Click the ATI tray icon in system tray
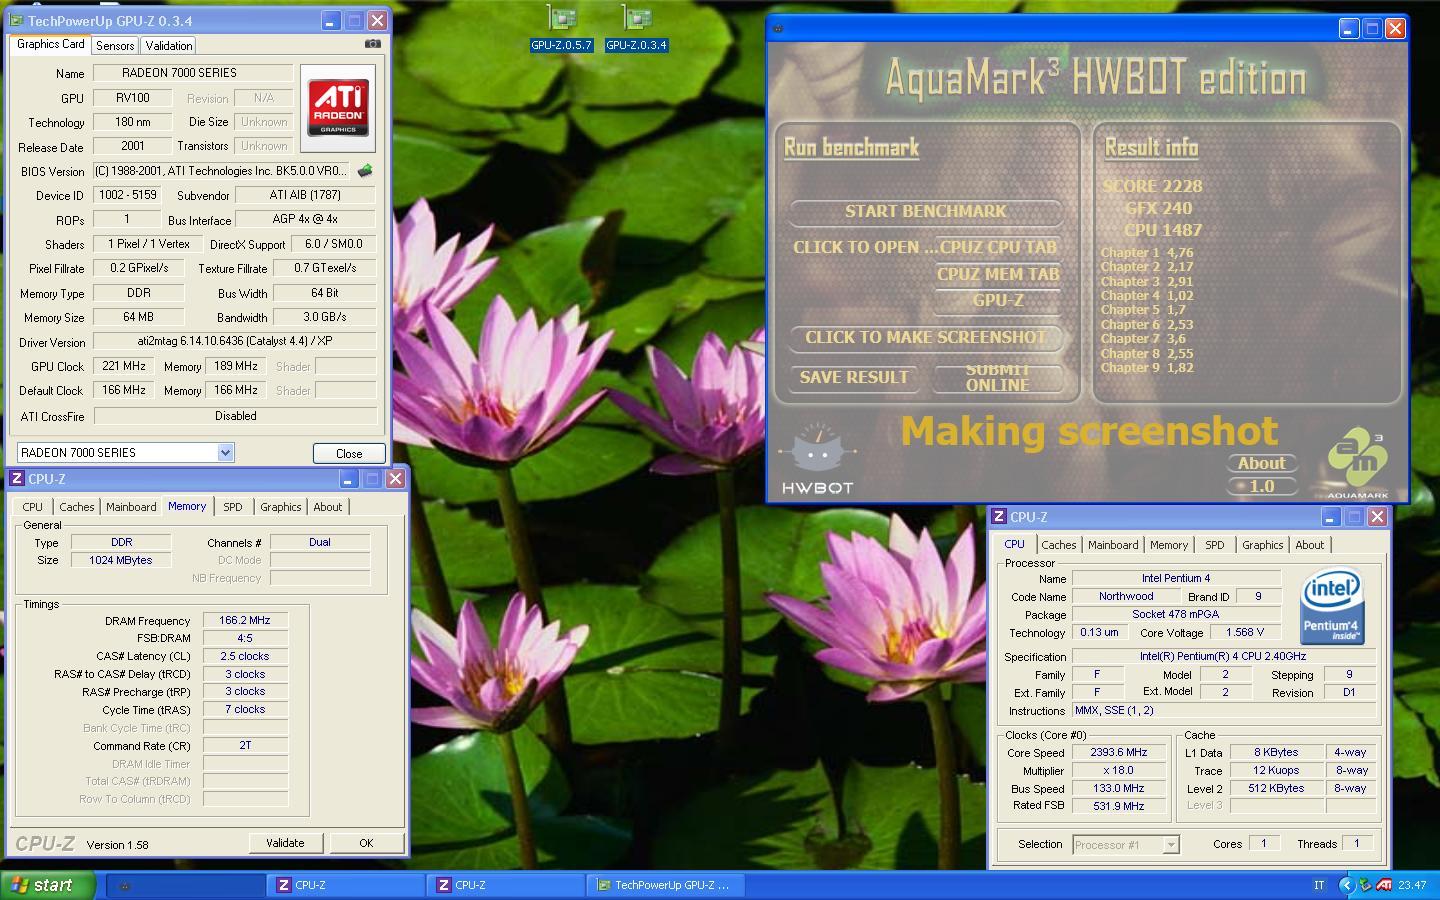Viewport: 1440px width, 900px height. (x=1384, y=885)
